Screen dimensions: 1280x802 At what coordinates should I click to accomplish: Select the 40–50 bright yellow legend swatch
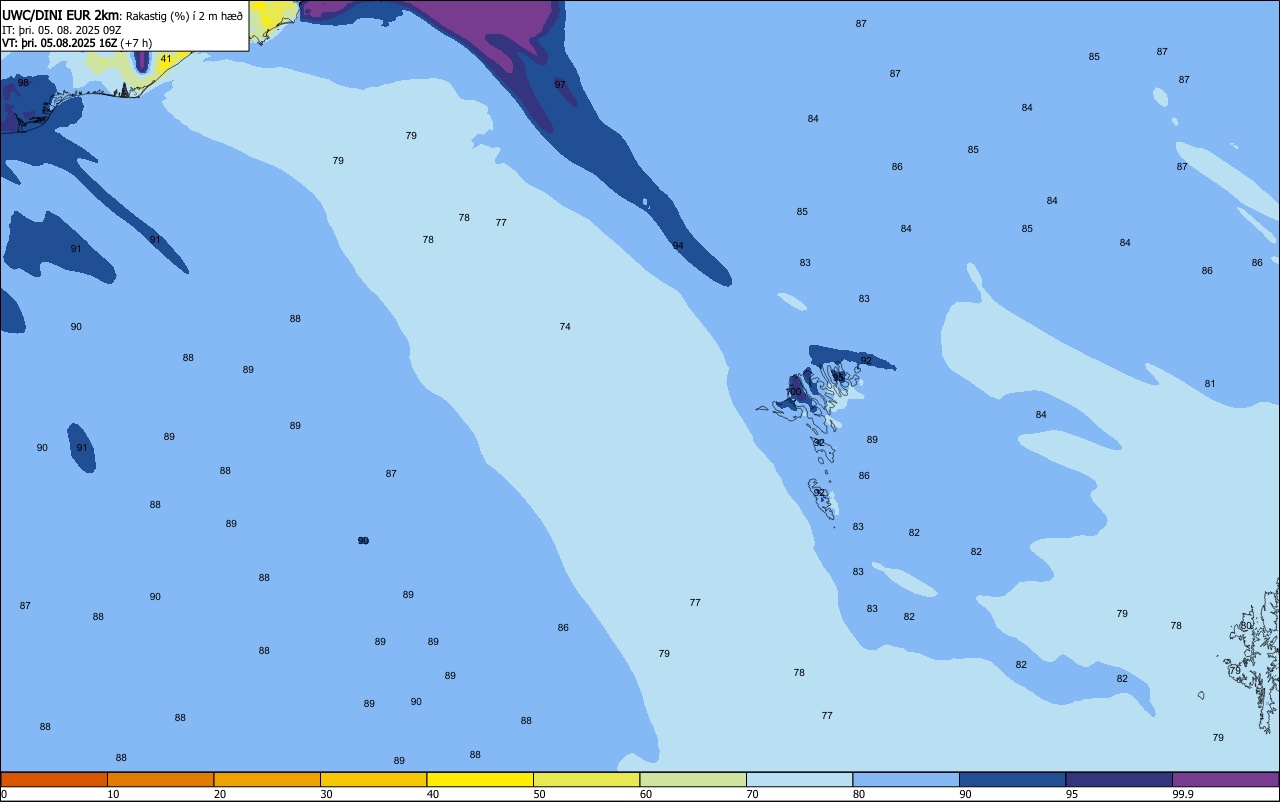pyautogui.click(x=480, y=779)
